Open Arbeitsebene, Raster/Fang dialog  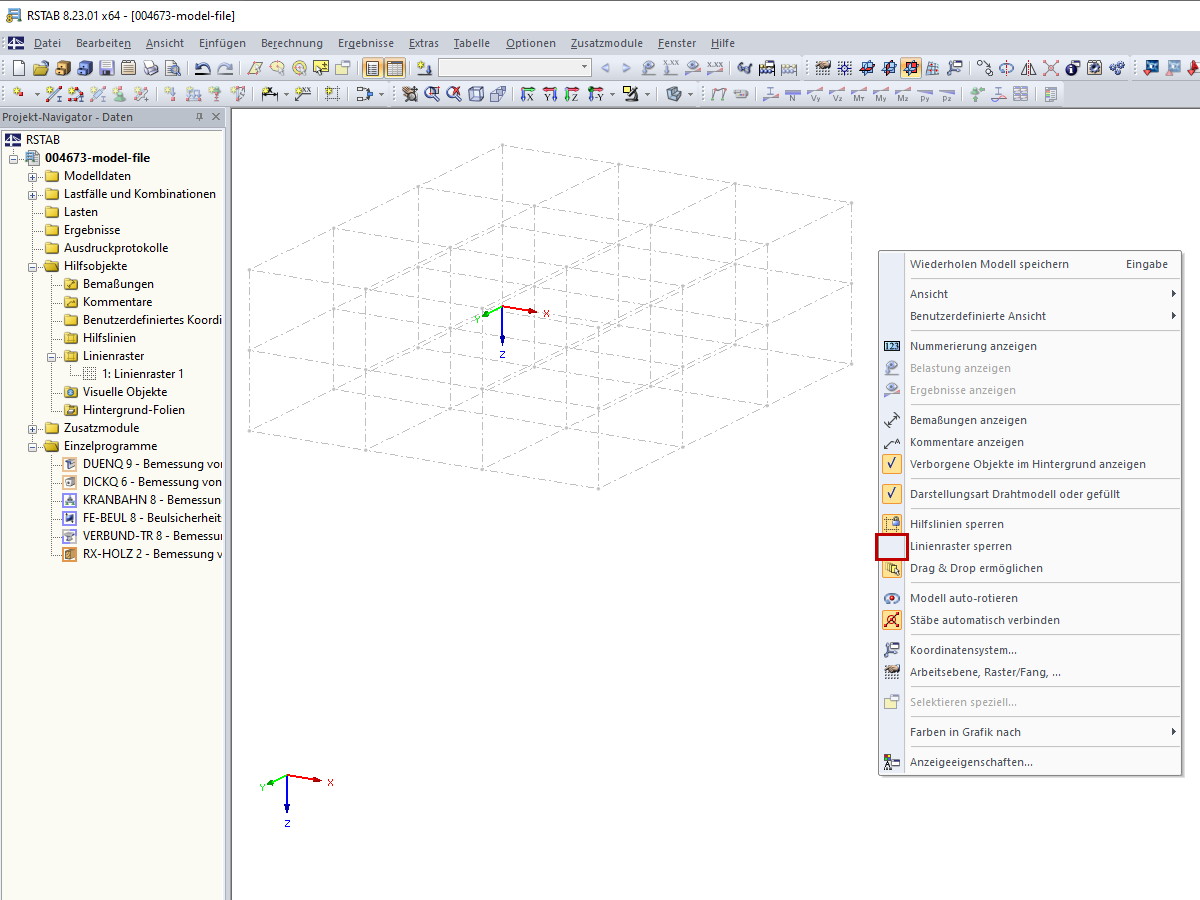[x=1030, y=672]
